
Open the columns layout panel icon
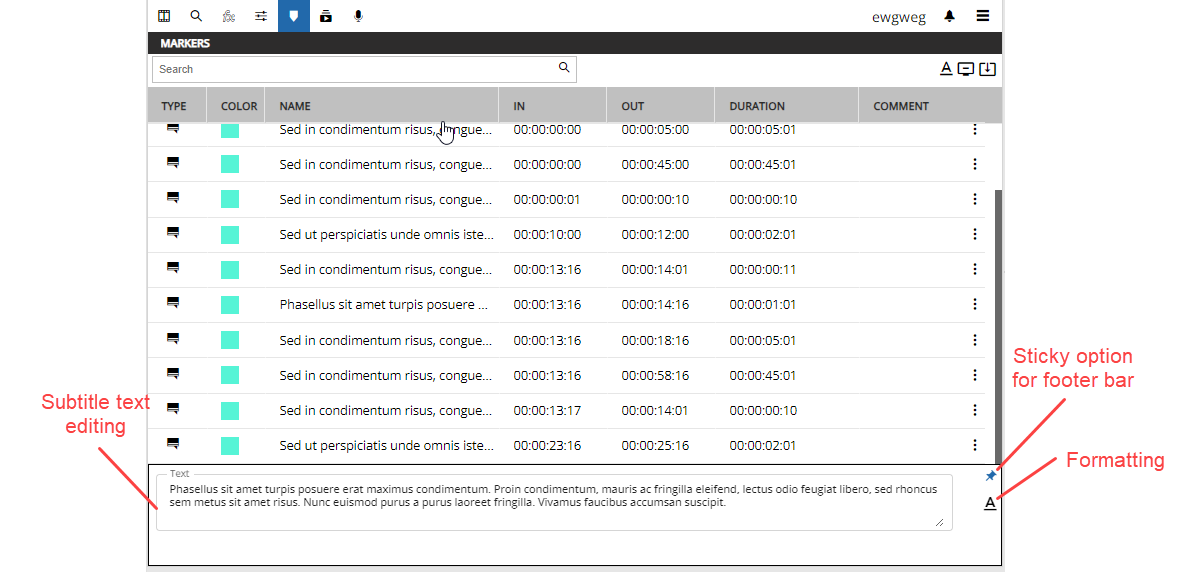[x=164, y=16]
